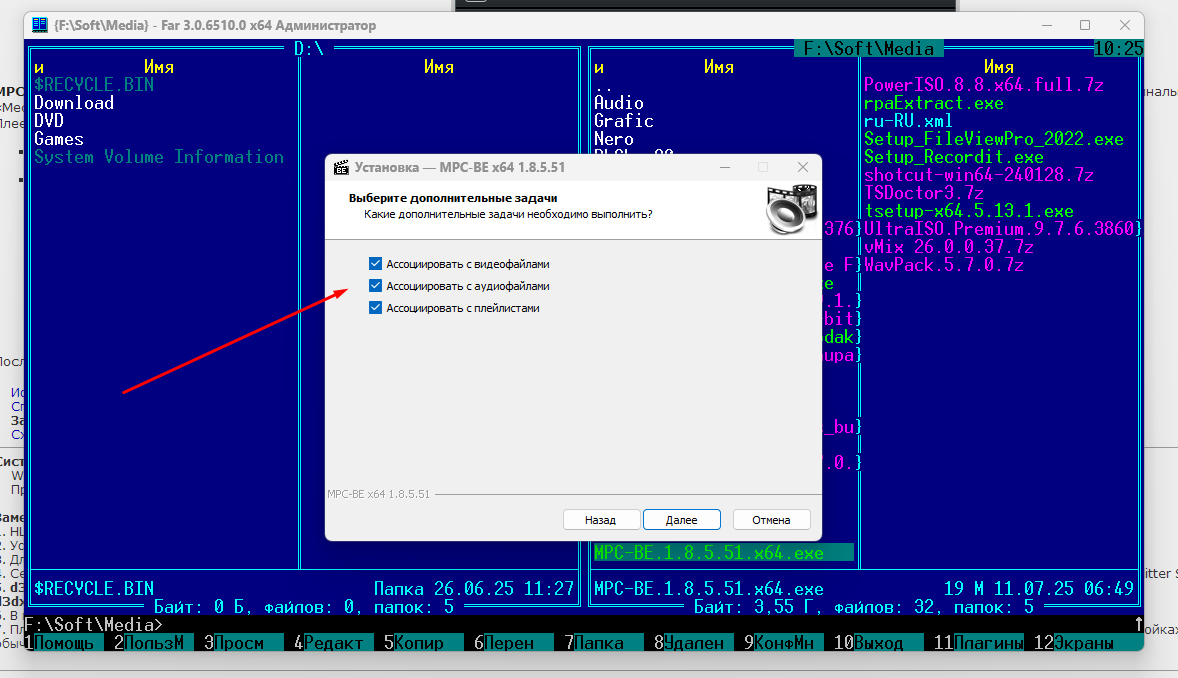Select PowerISO.8.8.x64.full.7z file
Viewport: 1178px width, 678px height.
[x=983, y=85]
